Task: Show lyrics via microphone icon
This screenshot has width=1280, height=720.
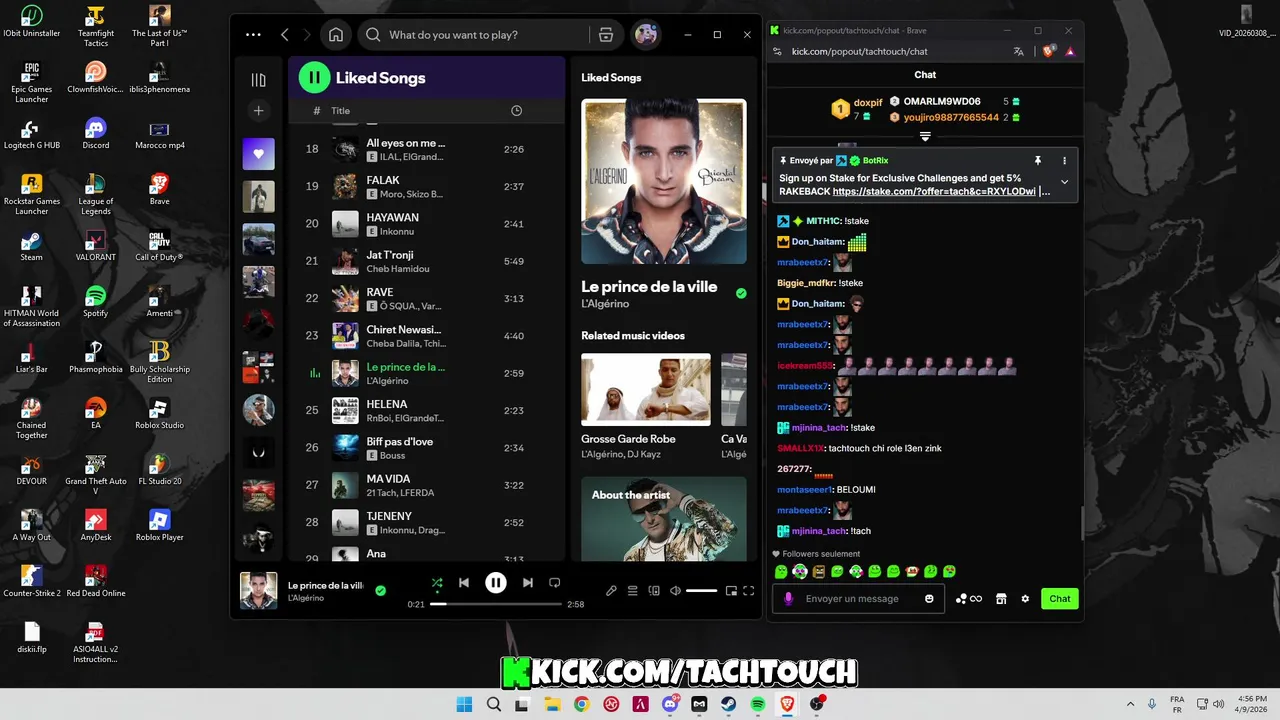Action: [611, 591]
